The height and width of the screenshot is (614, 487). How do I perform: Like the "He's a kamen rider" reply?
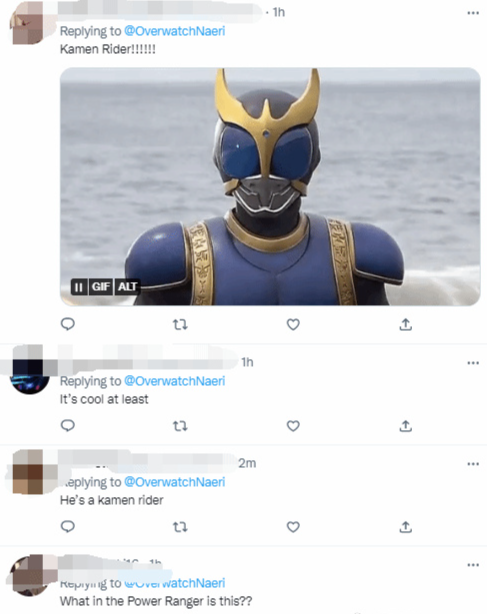[x=293, y=527]
